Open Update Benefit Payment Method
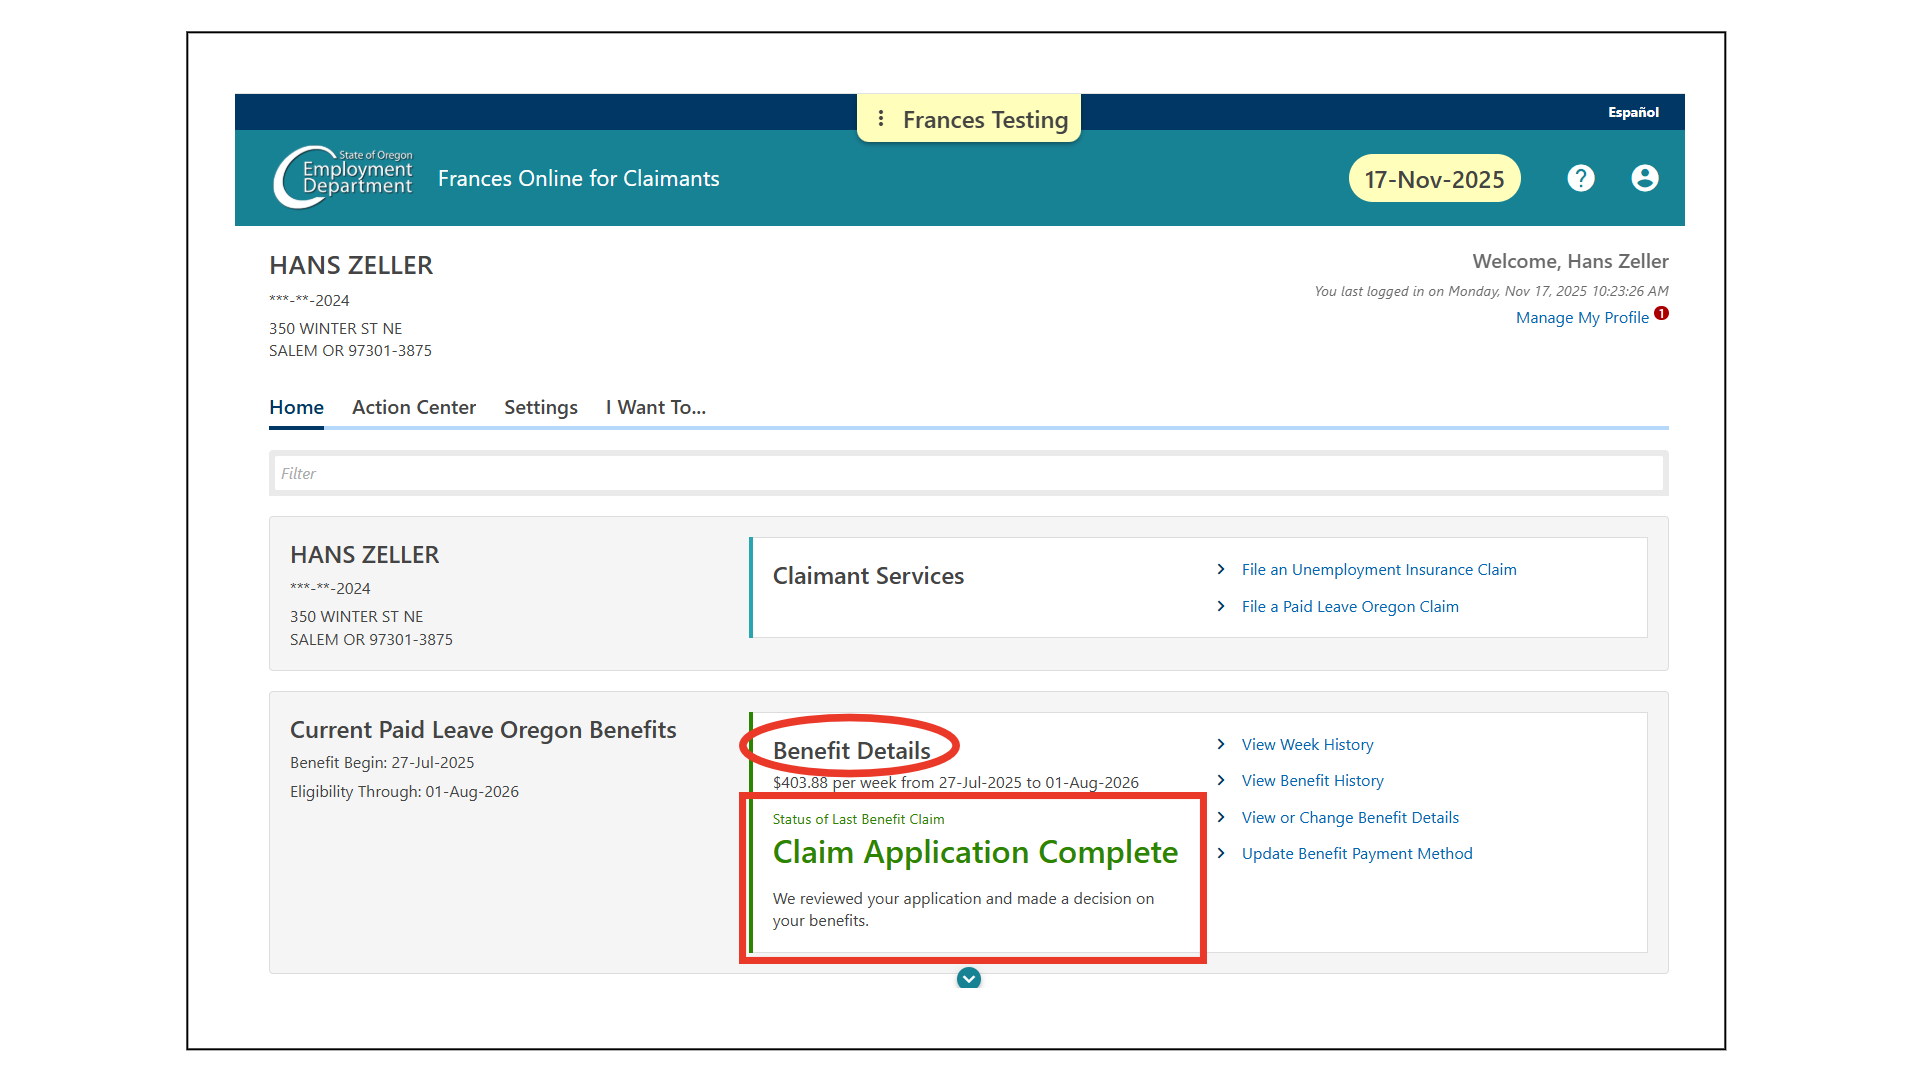 [x=1357, y=853]
